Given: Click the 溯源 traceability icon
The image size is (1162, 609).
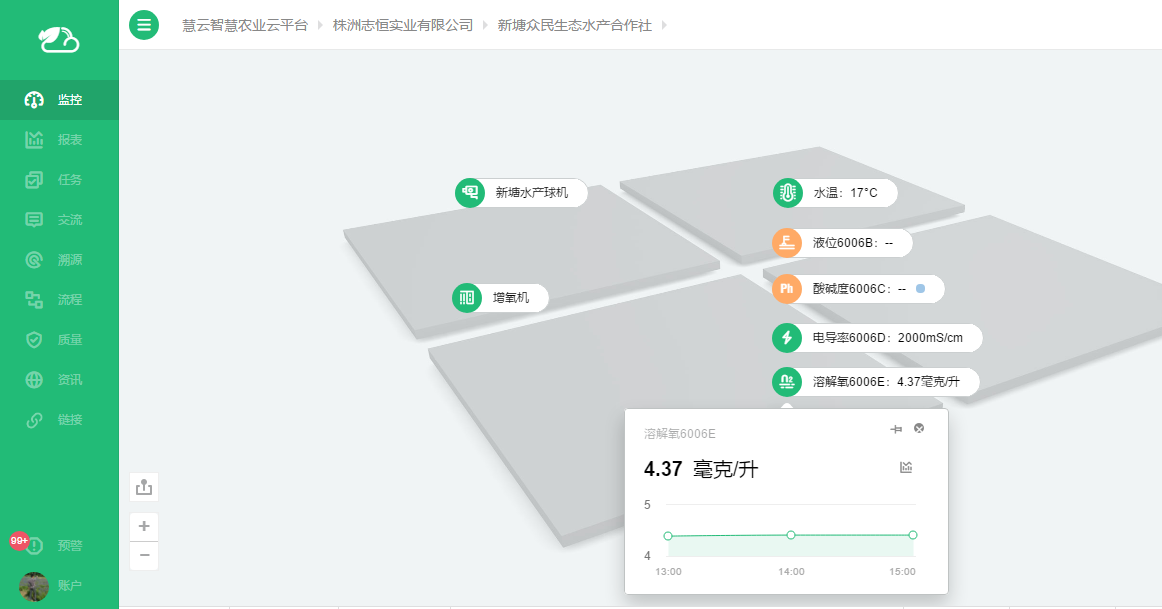Looking at the screenshot, I should point(34,260).
